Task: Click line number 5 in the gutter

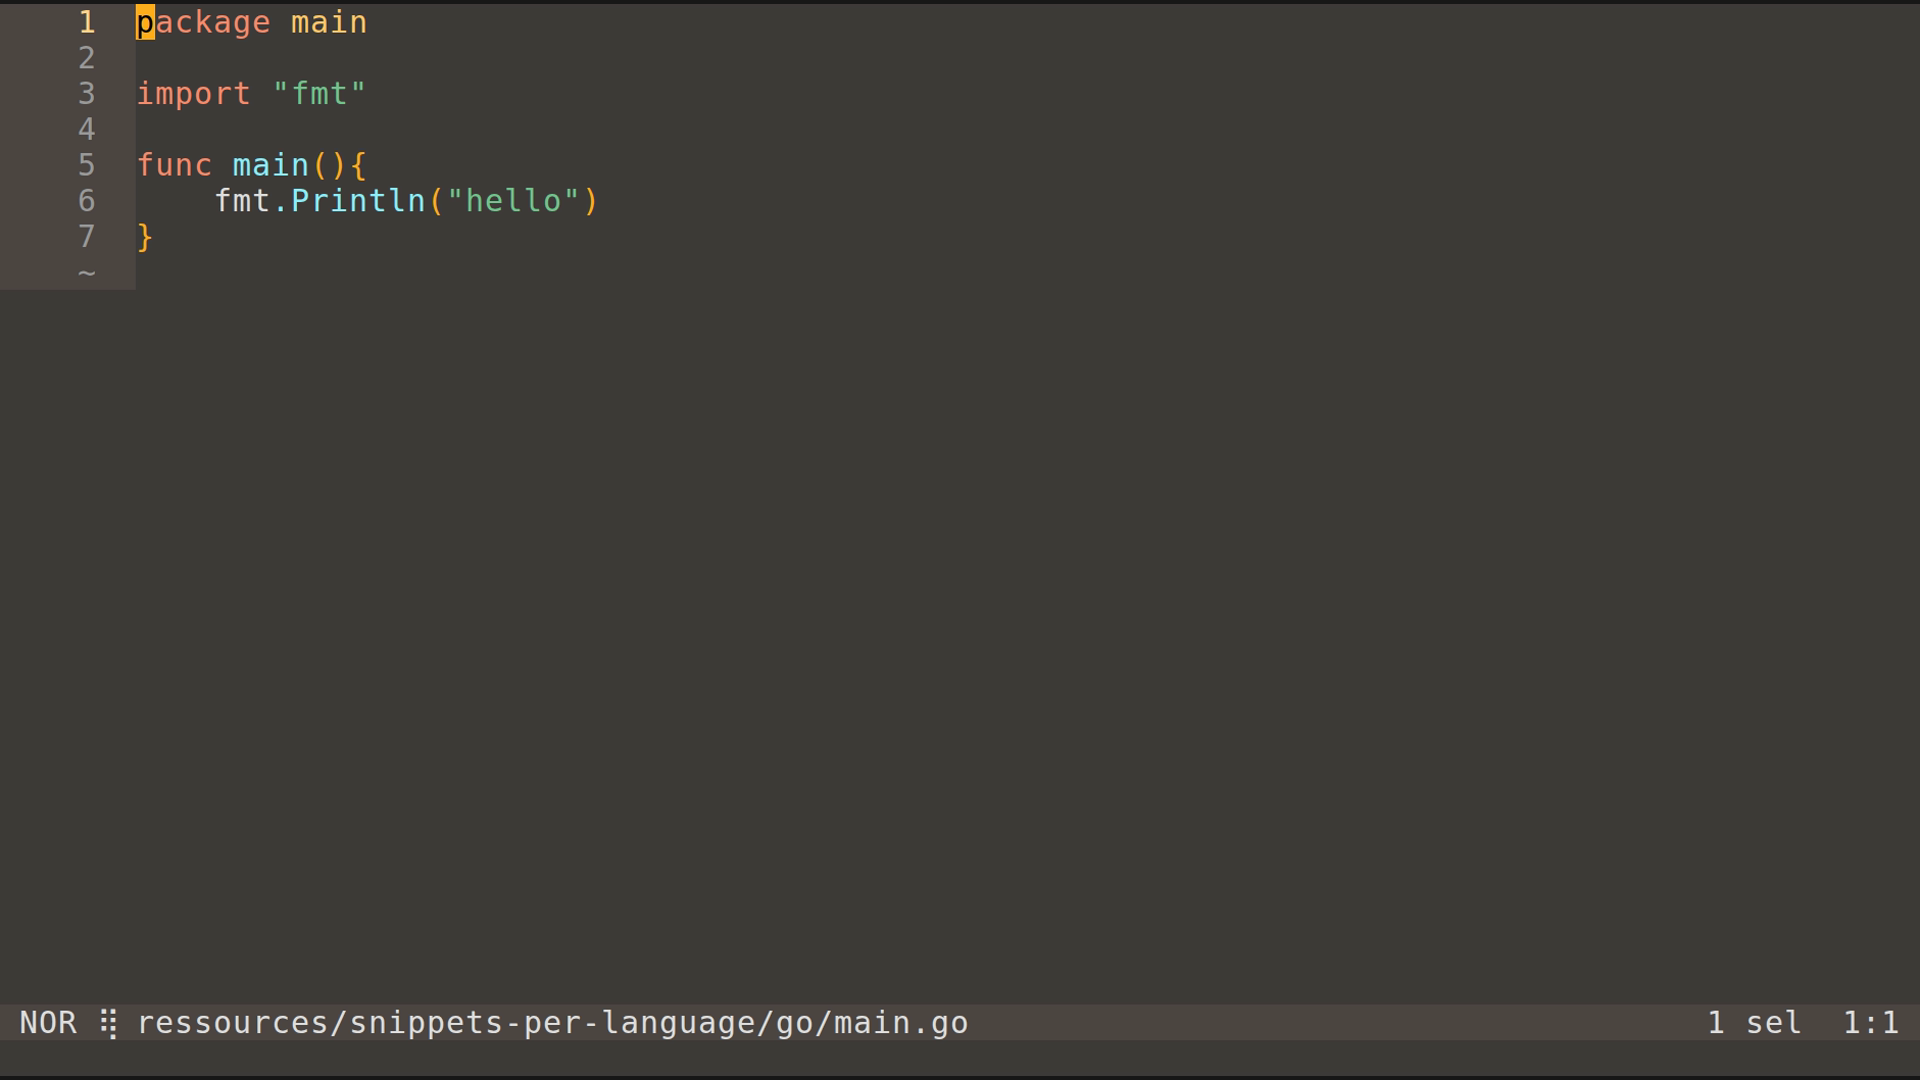Action: click(x=87, y=165)
